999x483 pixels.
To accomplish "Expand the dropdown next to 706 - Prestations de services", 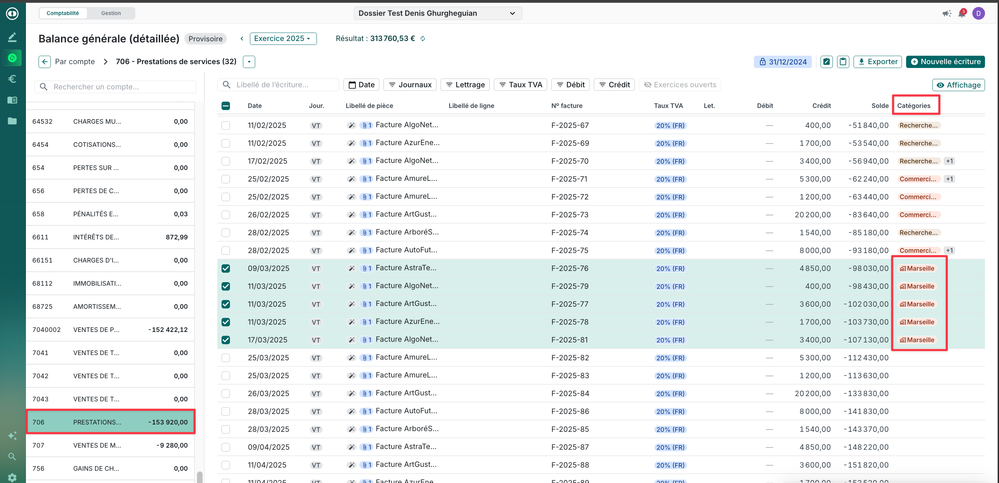I will [249, 62].
